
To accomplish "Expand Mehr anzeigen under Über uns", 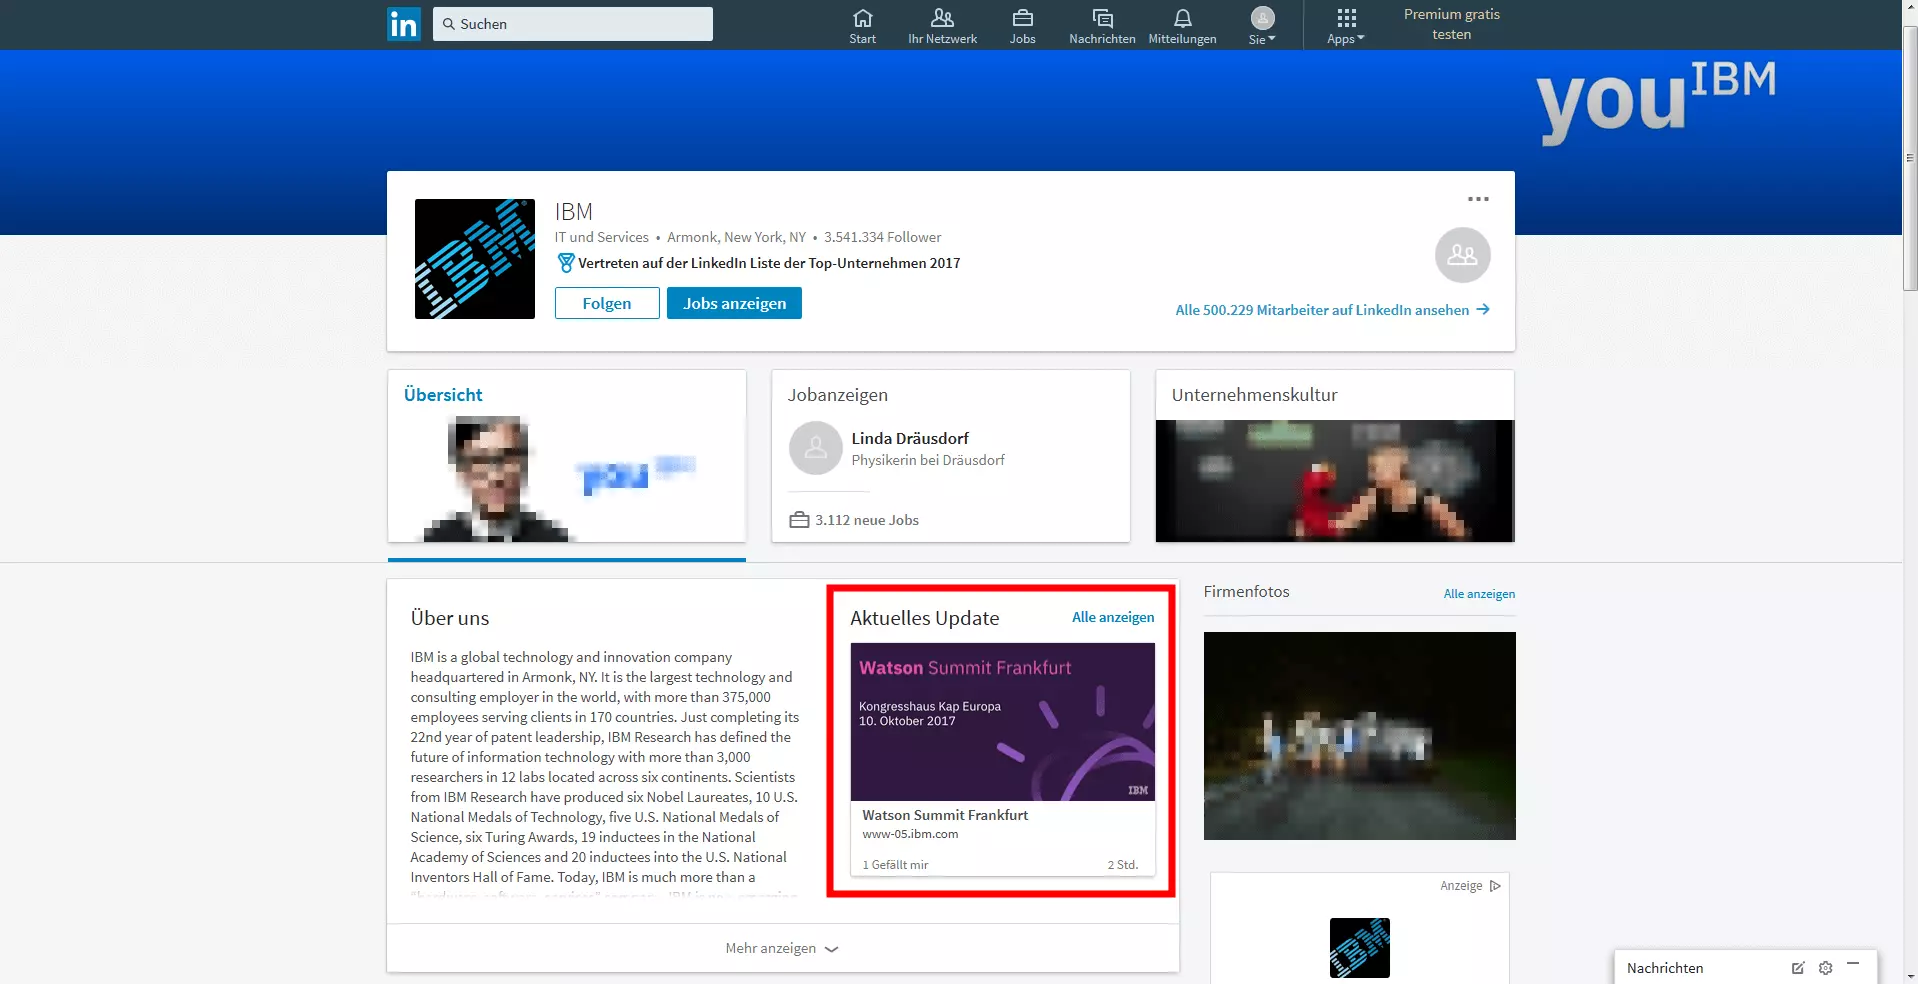I will (x=782, y=948).
